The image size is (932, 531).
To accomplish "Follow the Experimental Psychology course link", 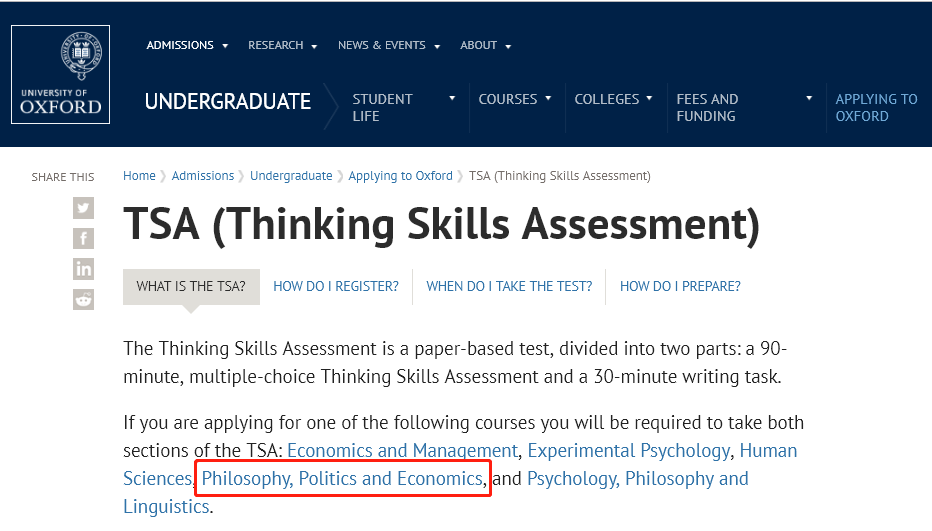I will 628,450.
